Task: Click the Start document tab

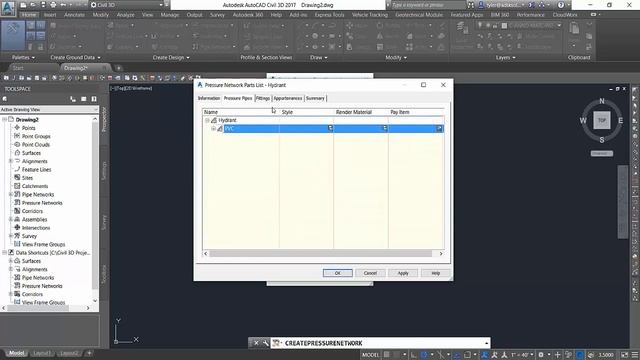Action: (18, 68)
